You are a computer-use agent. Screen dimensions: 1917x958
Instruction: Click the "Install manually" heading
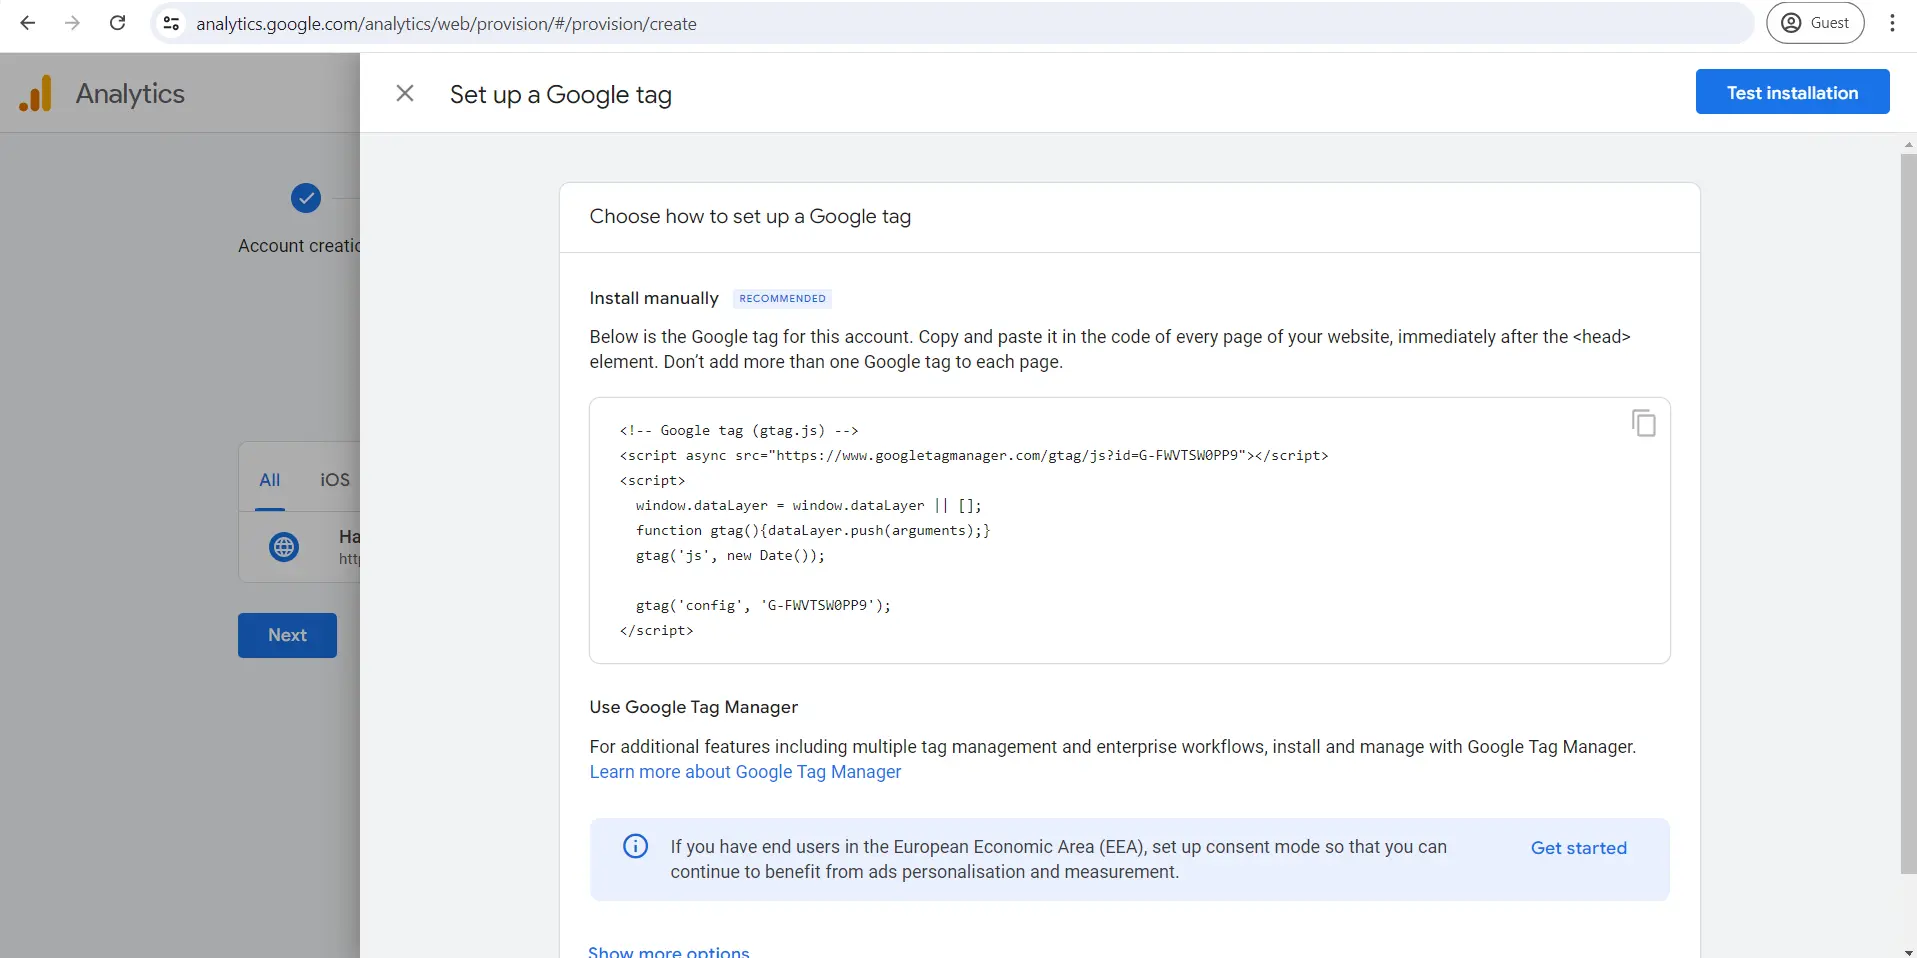click(654, 298)
